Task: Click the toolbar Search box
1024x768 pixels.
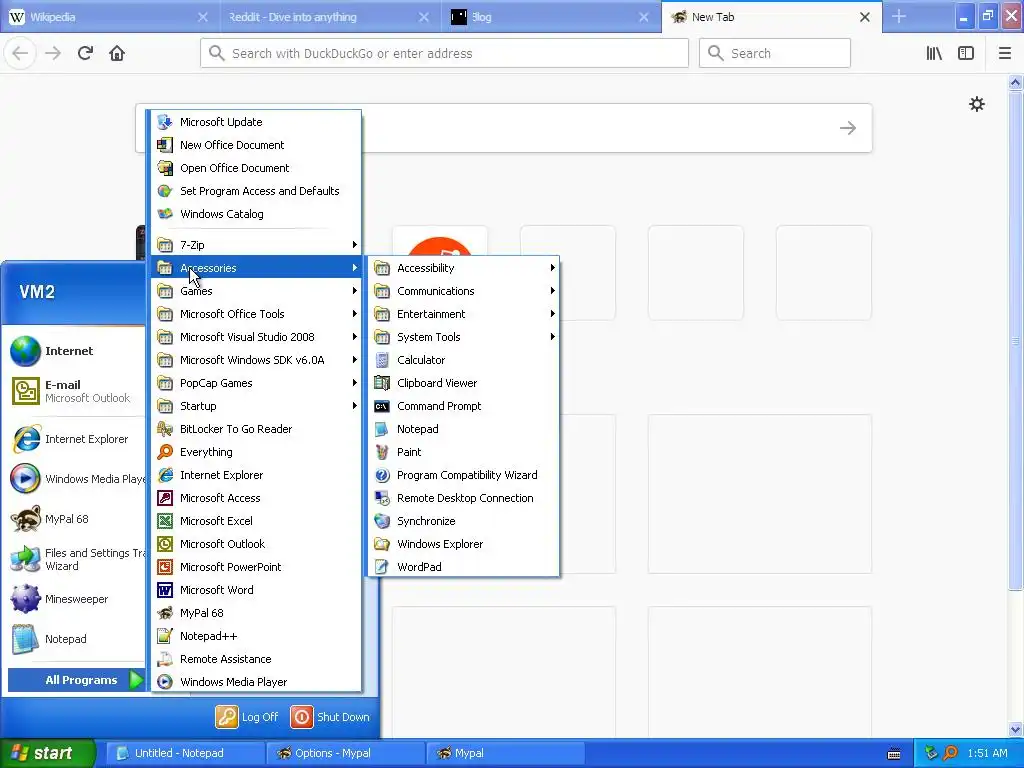Action: [x=775, y=54]
